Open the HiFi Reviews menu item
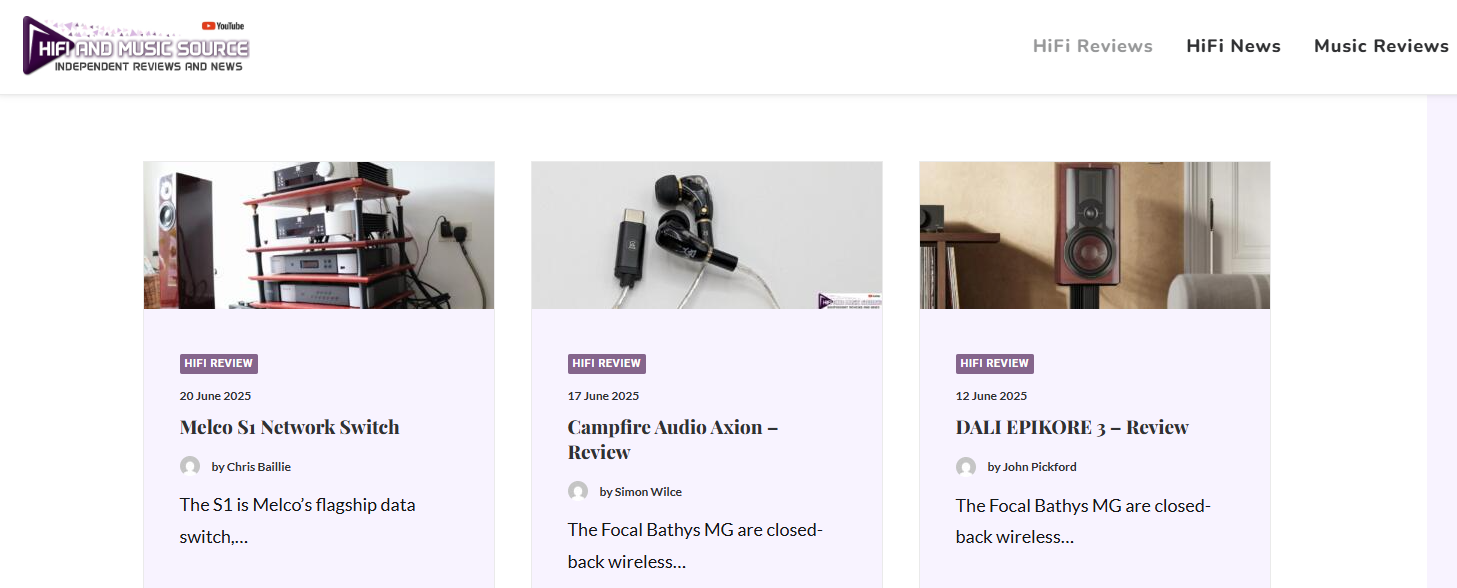Image resolution: width=1457 pixels, height=588 pixels. click(1093, 46)
